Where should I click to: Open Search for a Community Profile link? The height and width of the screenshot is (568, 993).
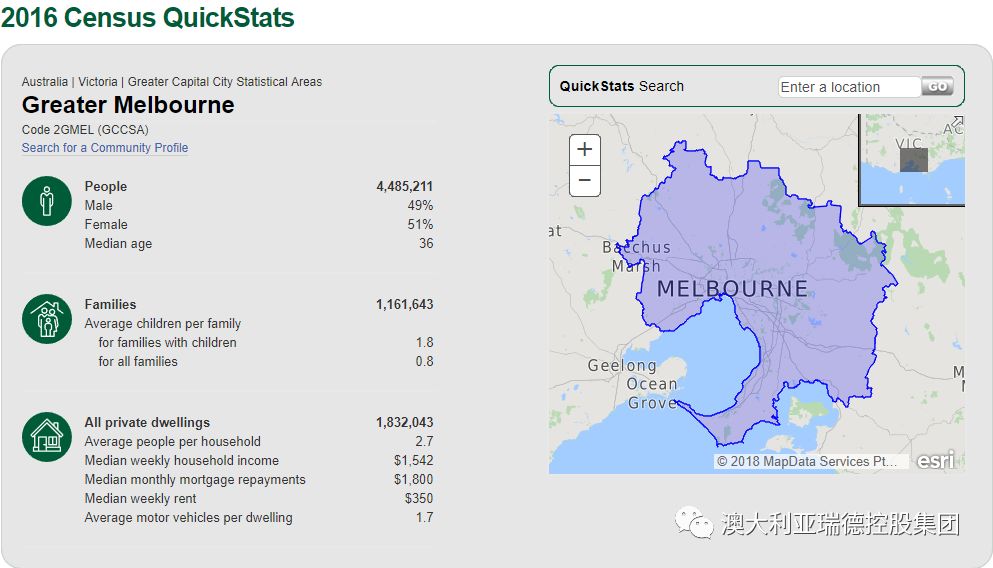tap(105, 148)
